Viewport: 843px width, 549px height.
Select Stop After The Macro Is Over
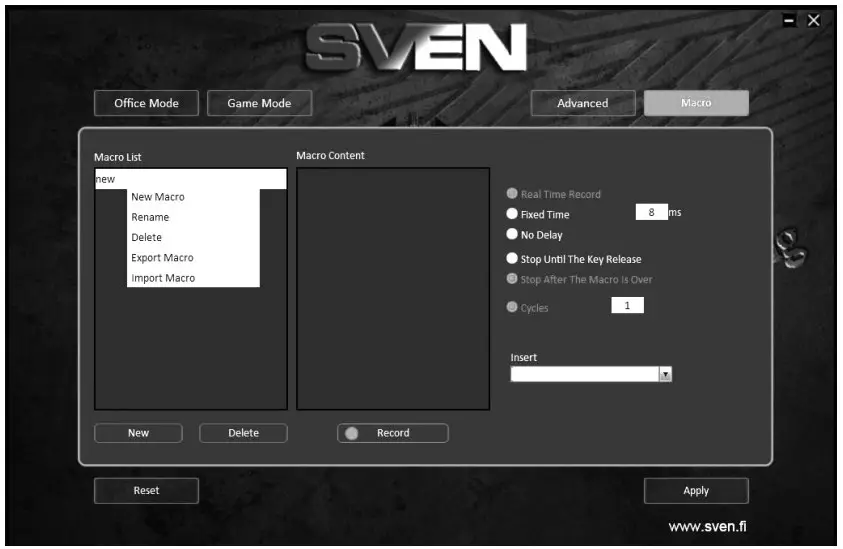[512, 279]
